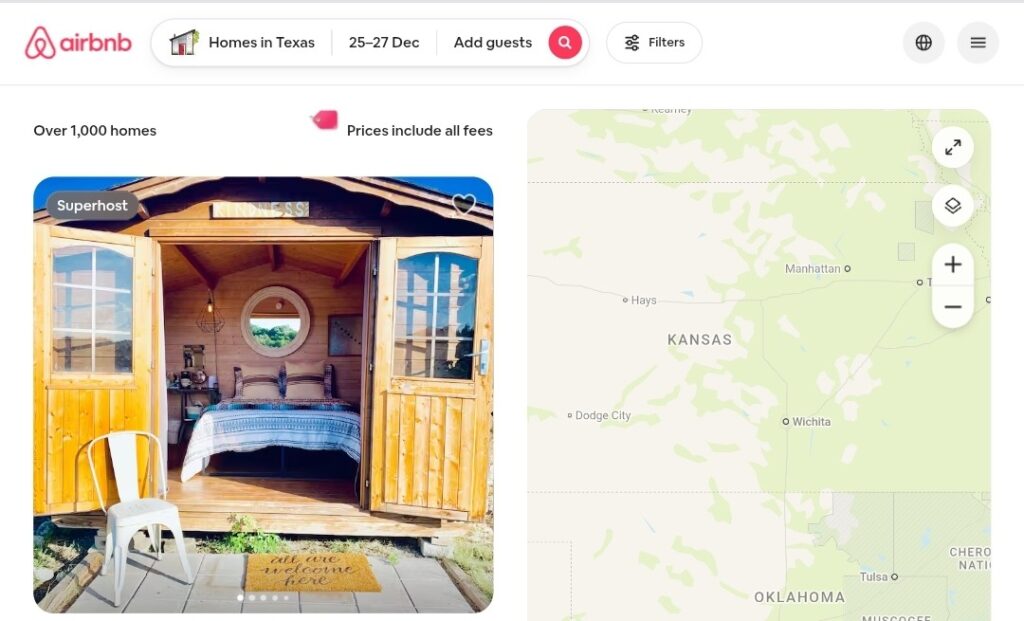Click the pink price tag icon
Viewport: 1024px width, 621px height.
click(325, 120)
